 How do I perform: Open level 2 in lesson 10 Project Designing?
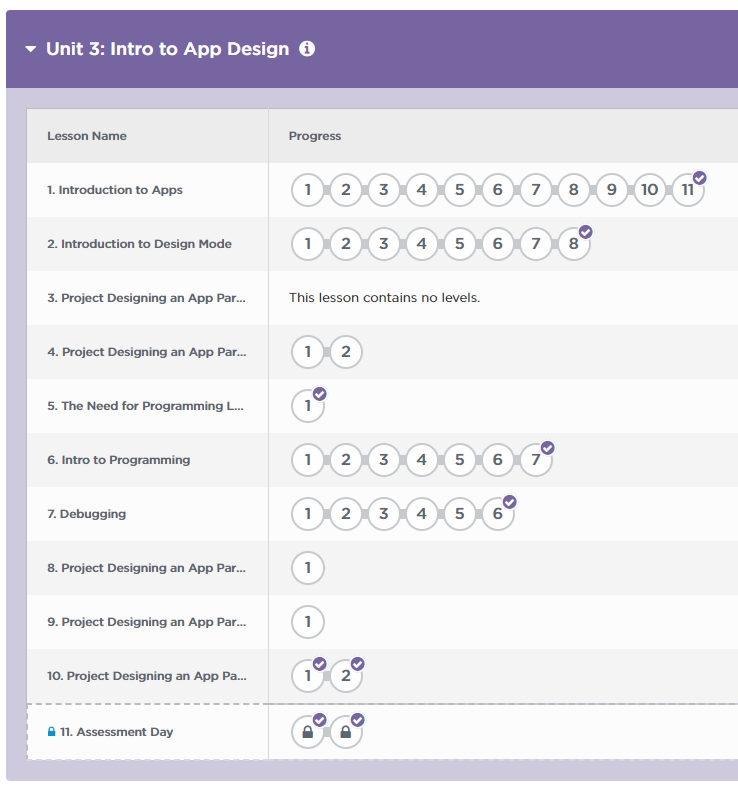click(x=345, y=676)
